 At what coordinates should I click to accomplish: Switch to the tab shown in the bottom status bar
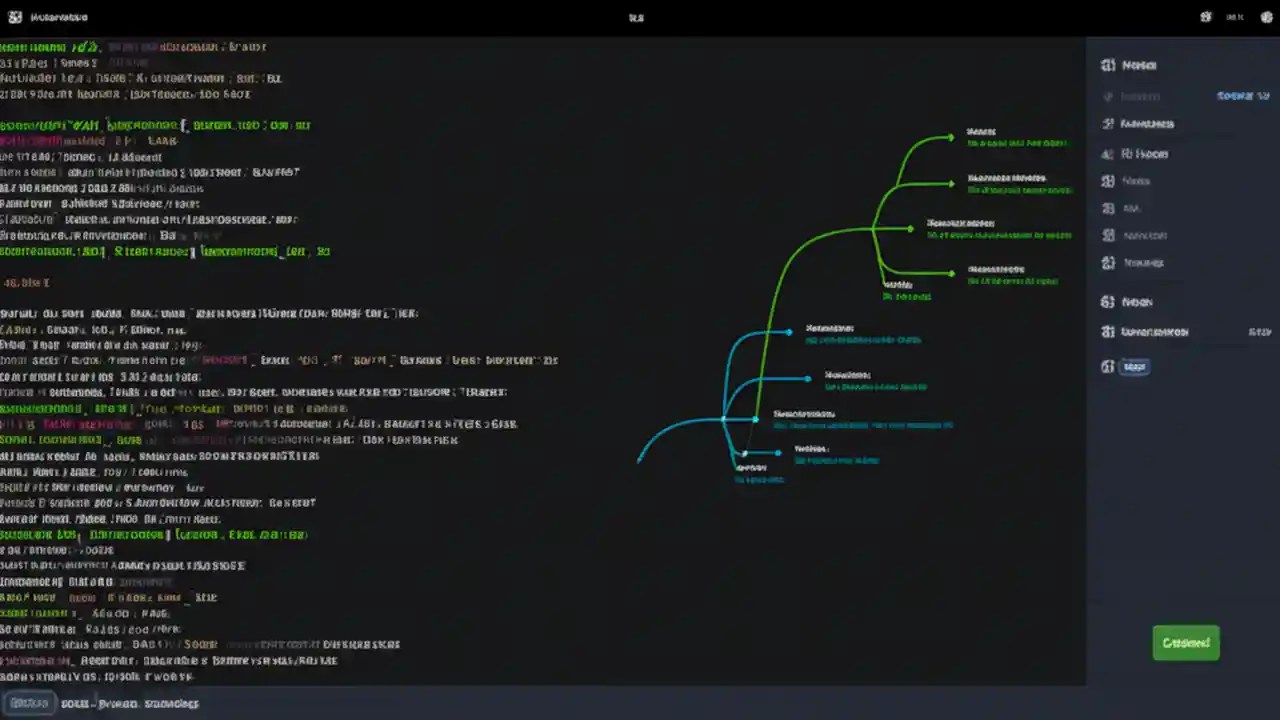coord(130,703)
